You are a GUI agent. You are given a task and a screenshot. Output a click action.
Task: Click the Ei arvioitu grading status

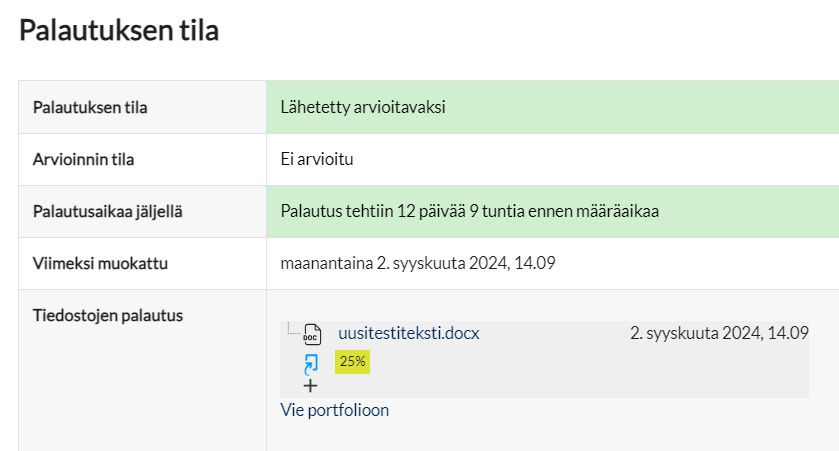click(318, 159)
